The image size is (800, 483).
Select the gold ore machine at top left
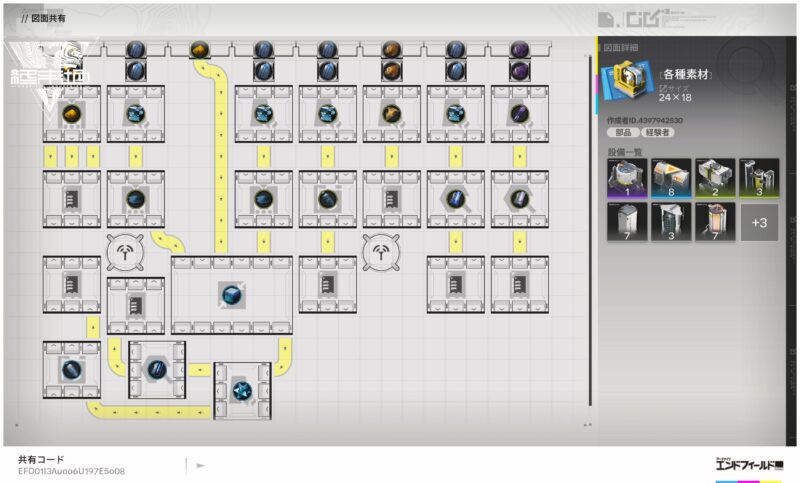(71, 114)
